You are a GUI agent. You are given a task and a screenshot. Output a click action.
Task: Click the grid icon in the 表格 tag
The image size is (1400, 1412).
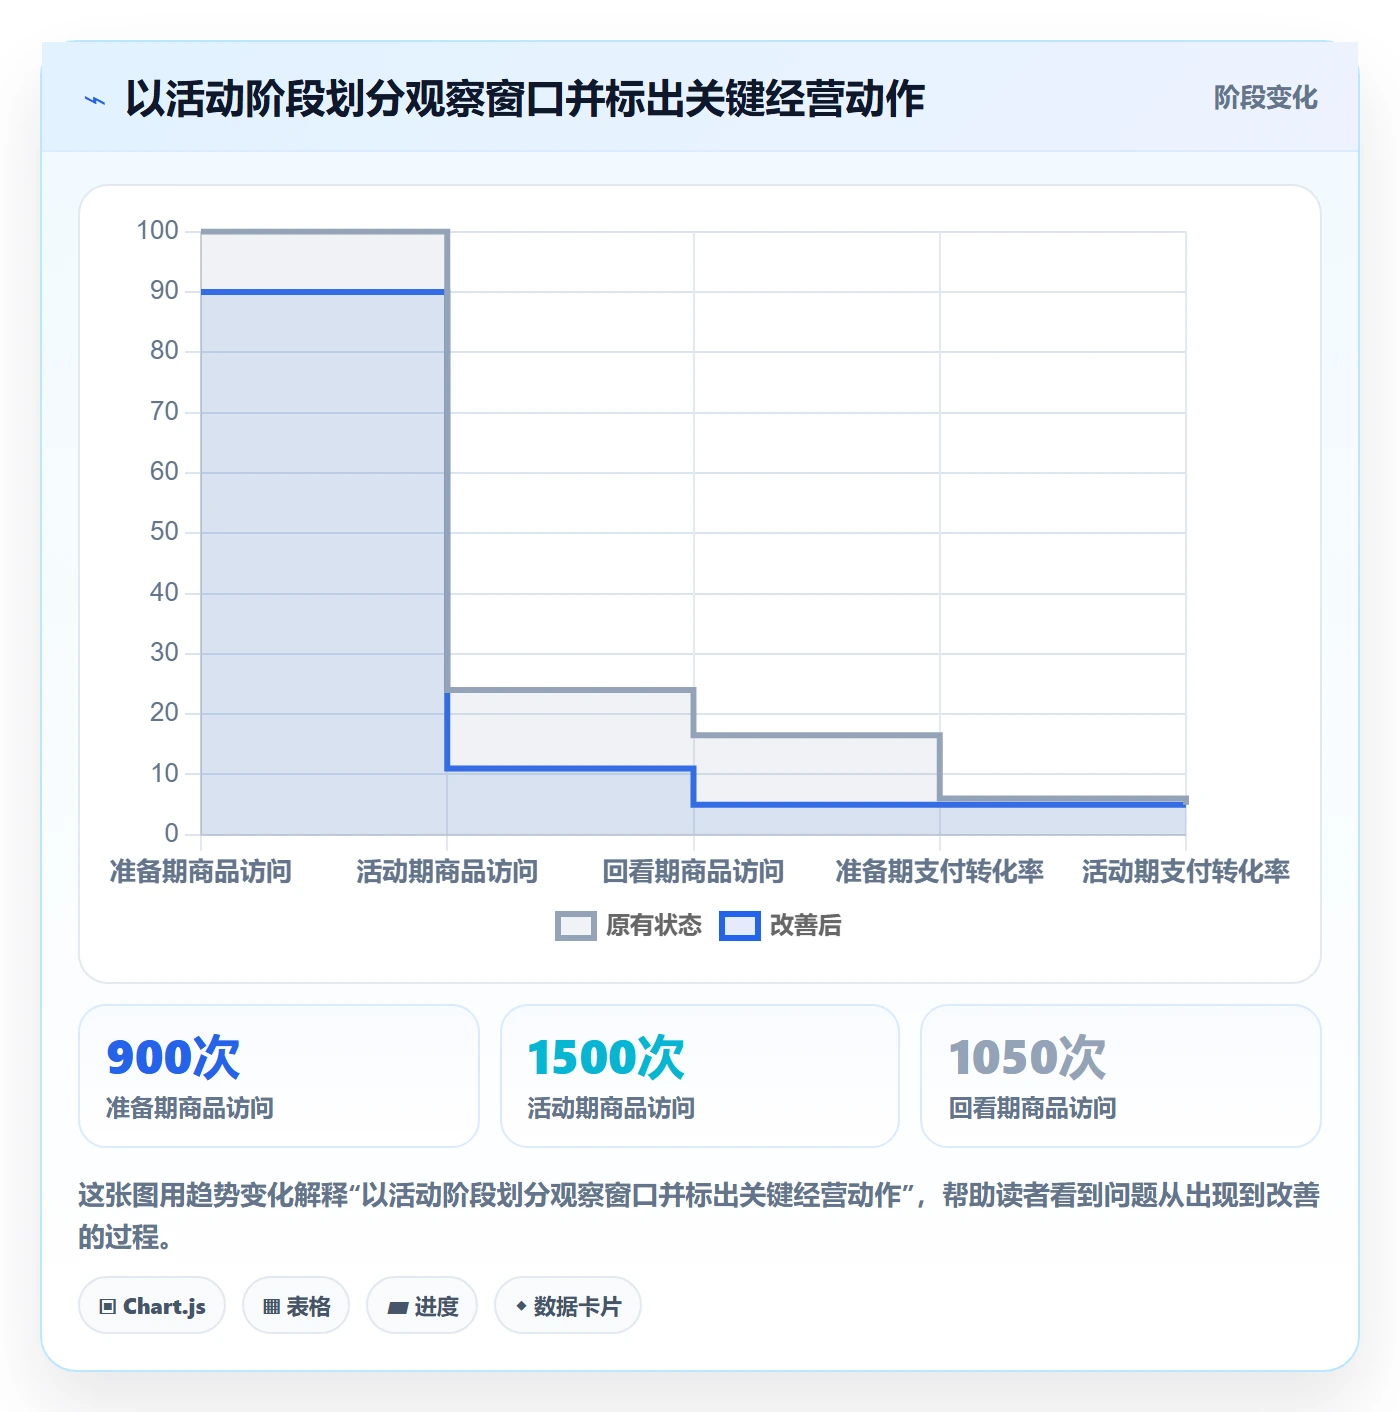coord(271,1307)
